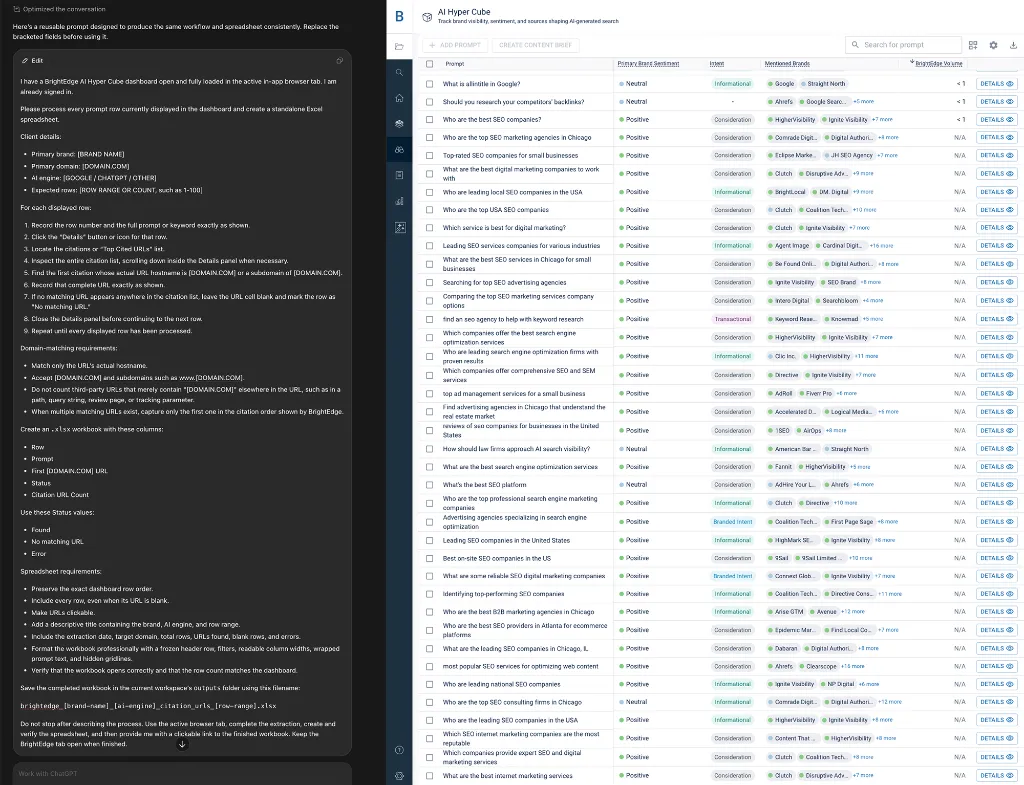Check 'Best on-site SEO companies in the US' row

[x=429, y=558]
